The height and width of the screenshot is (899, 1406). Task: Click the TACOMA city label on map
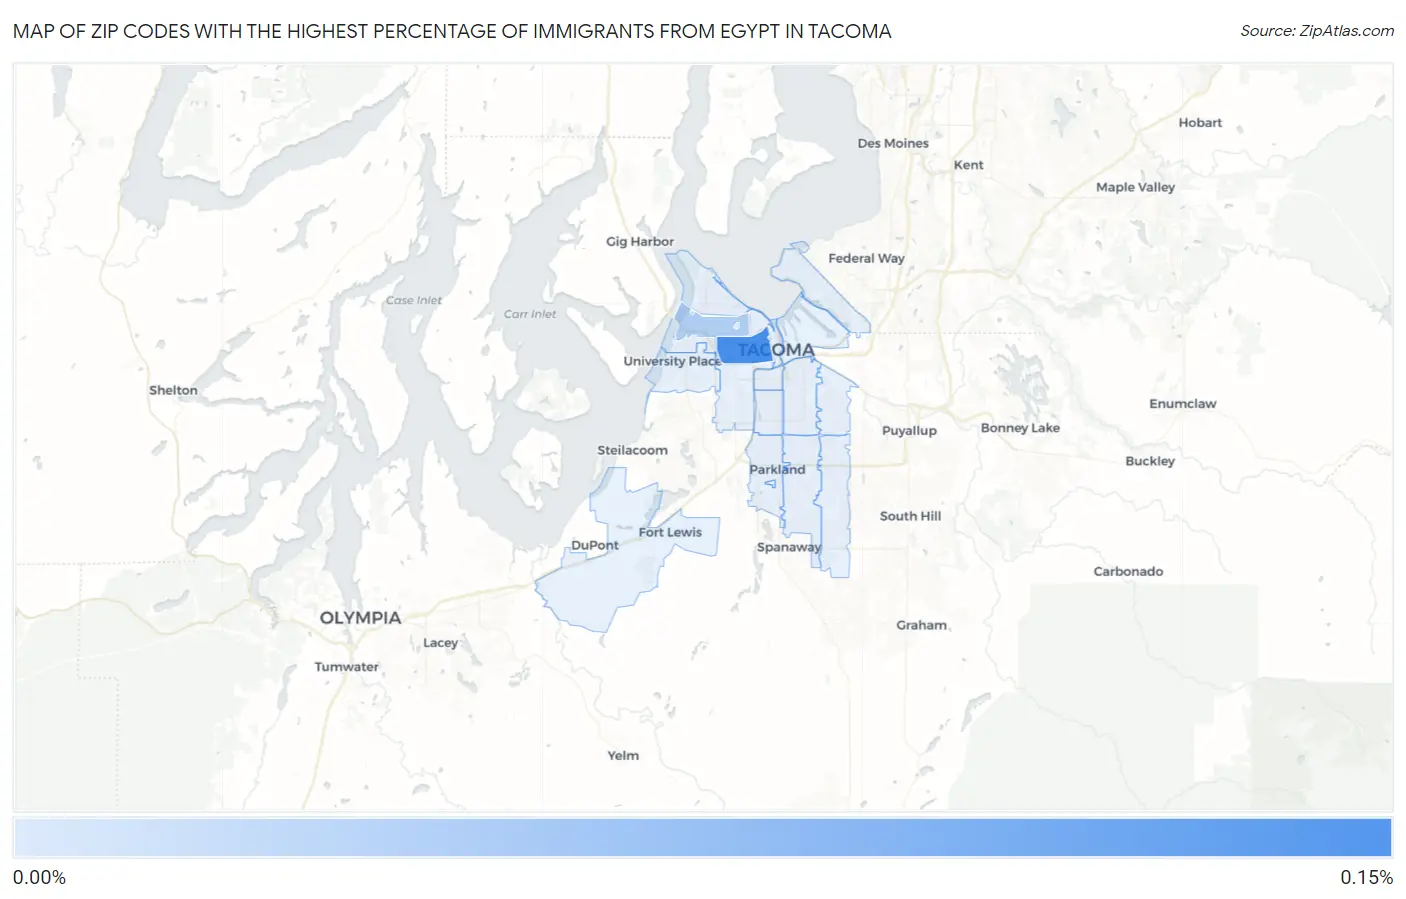click(x=776, y=350)
